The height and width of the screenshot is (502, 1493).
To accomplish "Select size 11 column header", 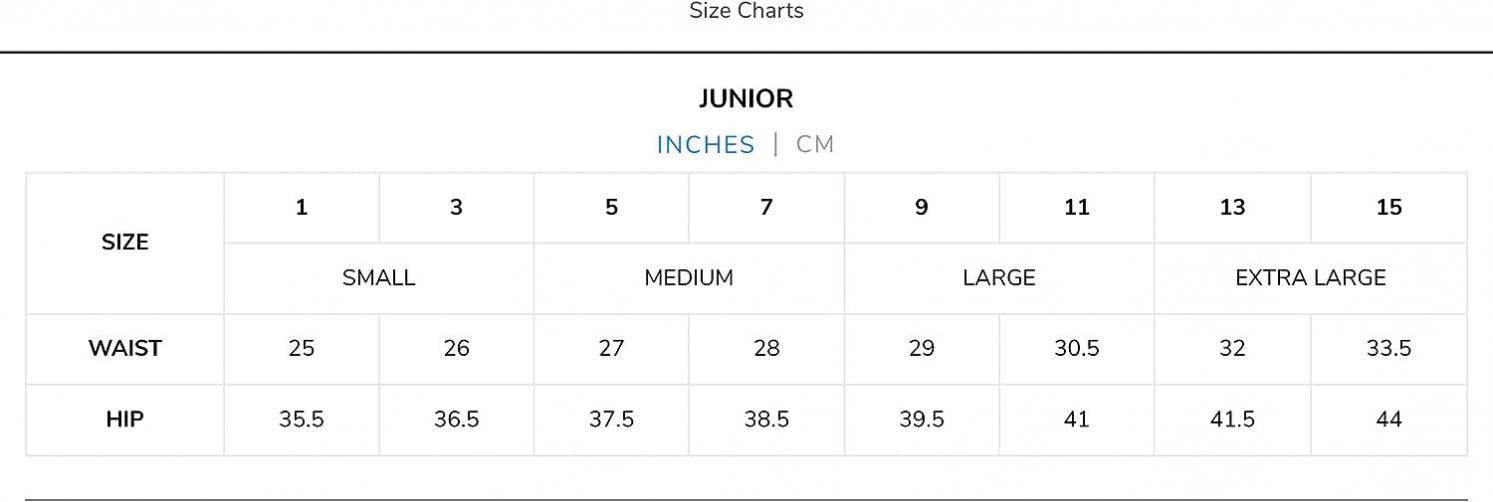I will click(x=1076, y=208).
